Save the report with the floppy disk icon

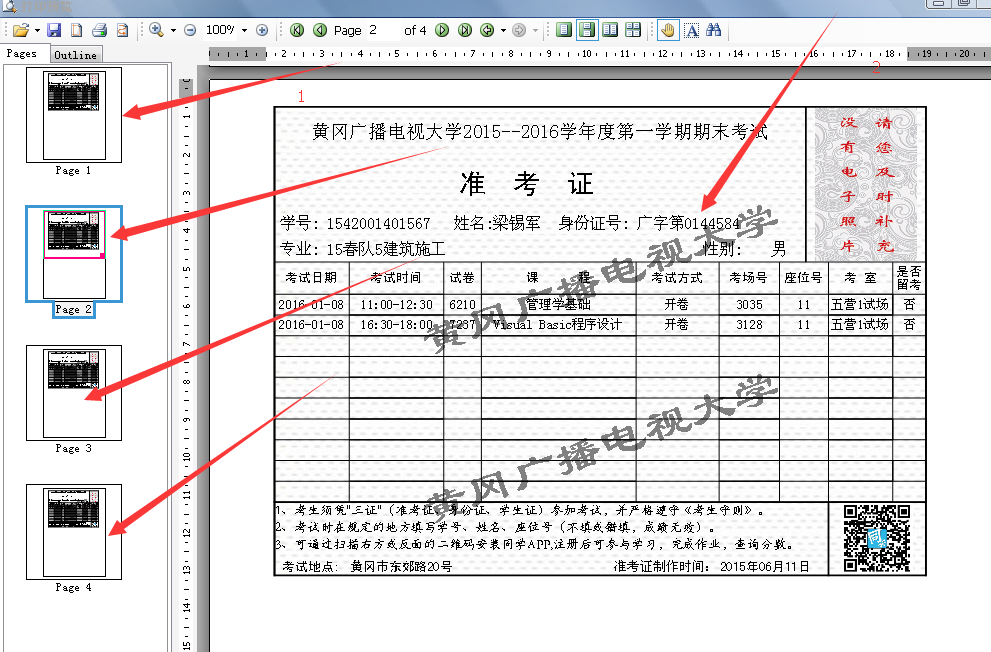pyautogui.click(x=54, y=30)
